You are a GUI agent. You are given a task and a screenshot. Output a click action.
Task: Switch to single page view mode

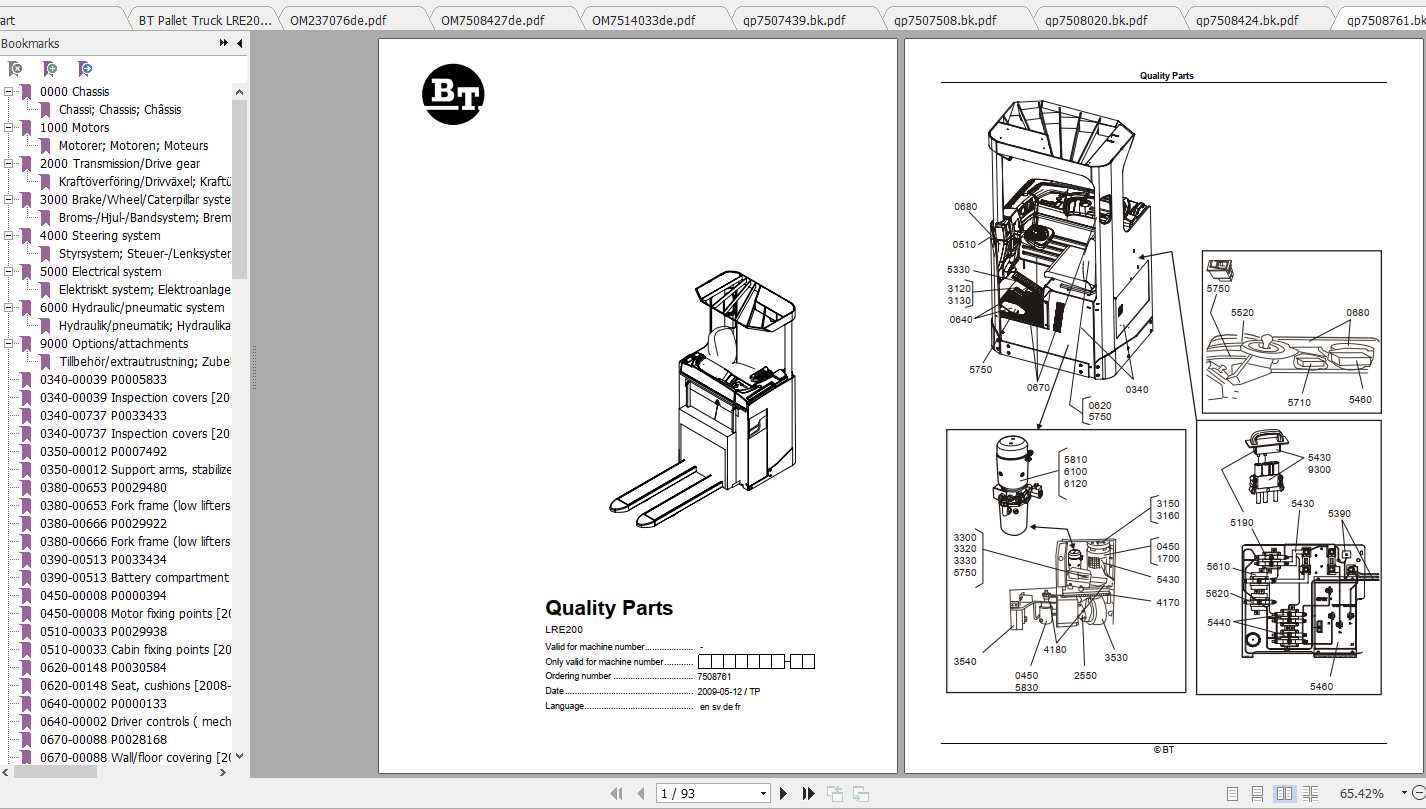[x=1232, y=794]
